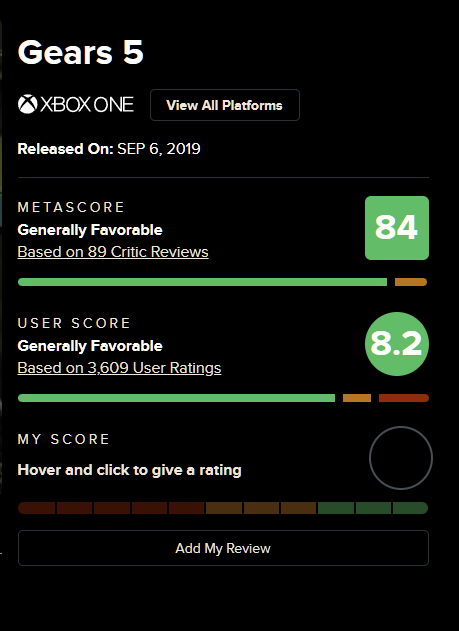Click the empty My Score circle
Image resolution: width=459 pixels, height=631 pixels.
[401, 458]
